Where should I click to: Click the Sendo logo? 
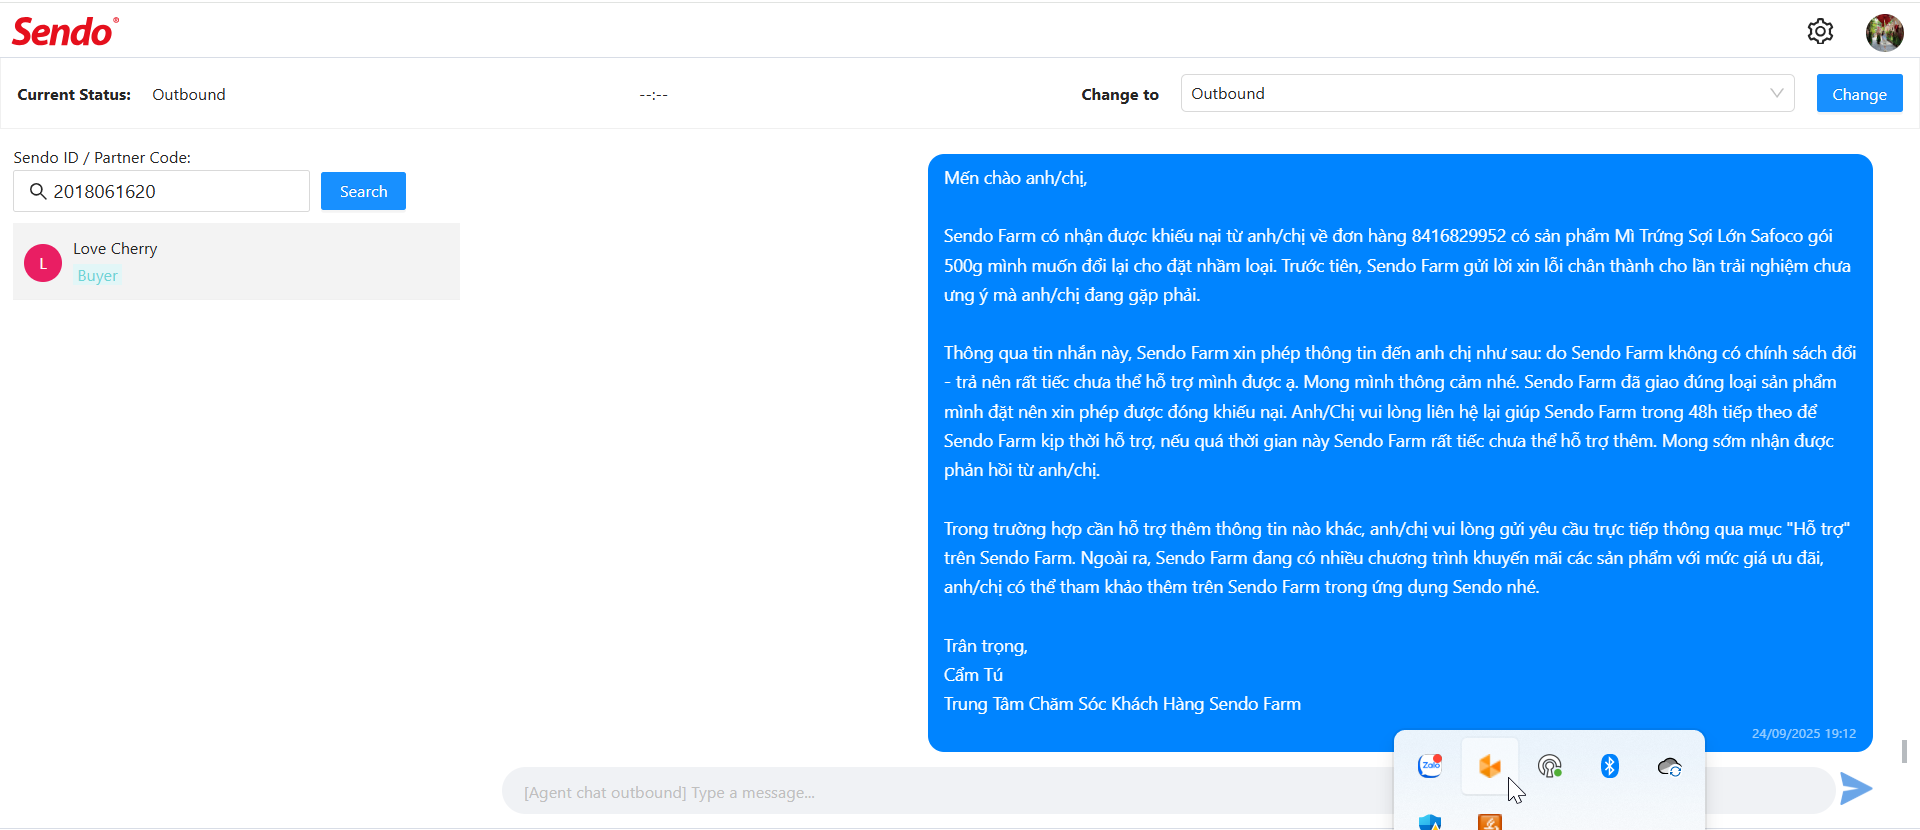(x=65, y=32)
